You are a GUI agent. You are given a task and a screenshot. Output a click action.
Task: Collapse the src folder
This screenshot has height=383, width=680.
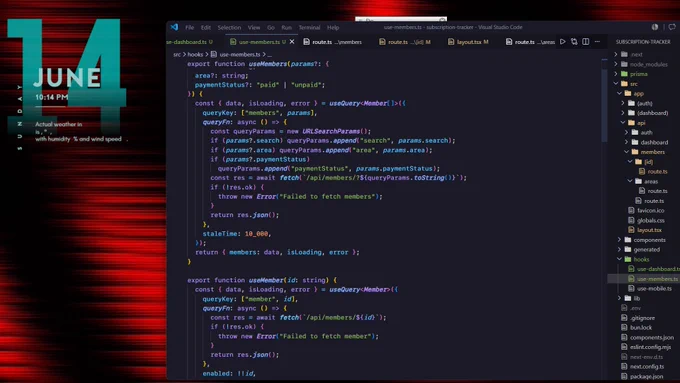[616, 84]
